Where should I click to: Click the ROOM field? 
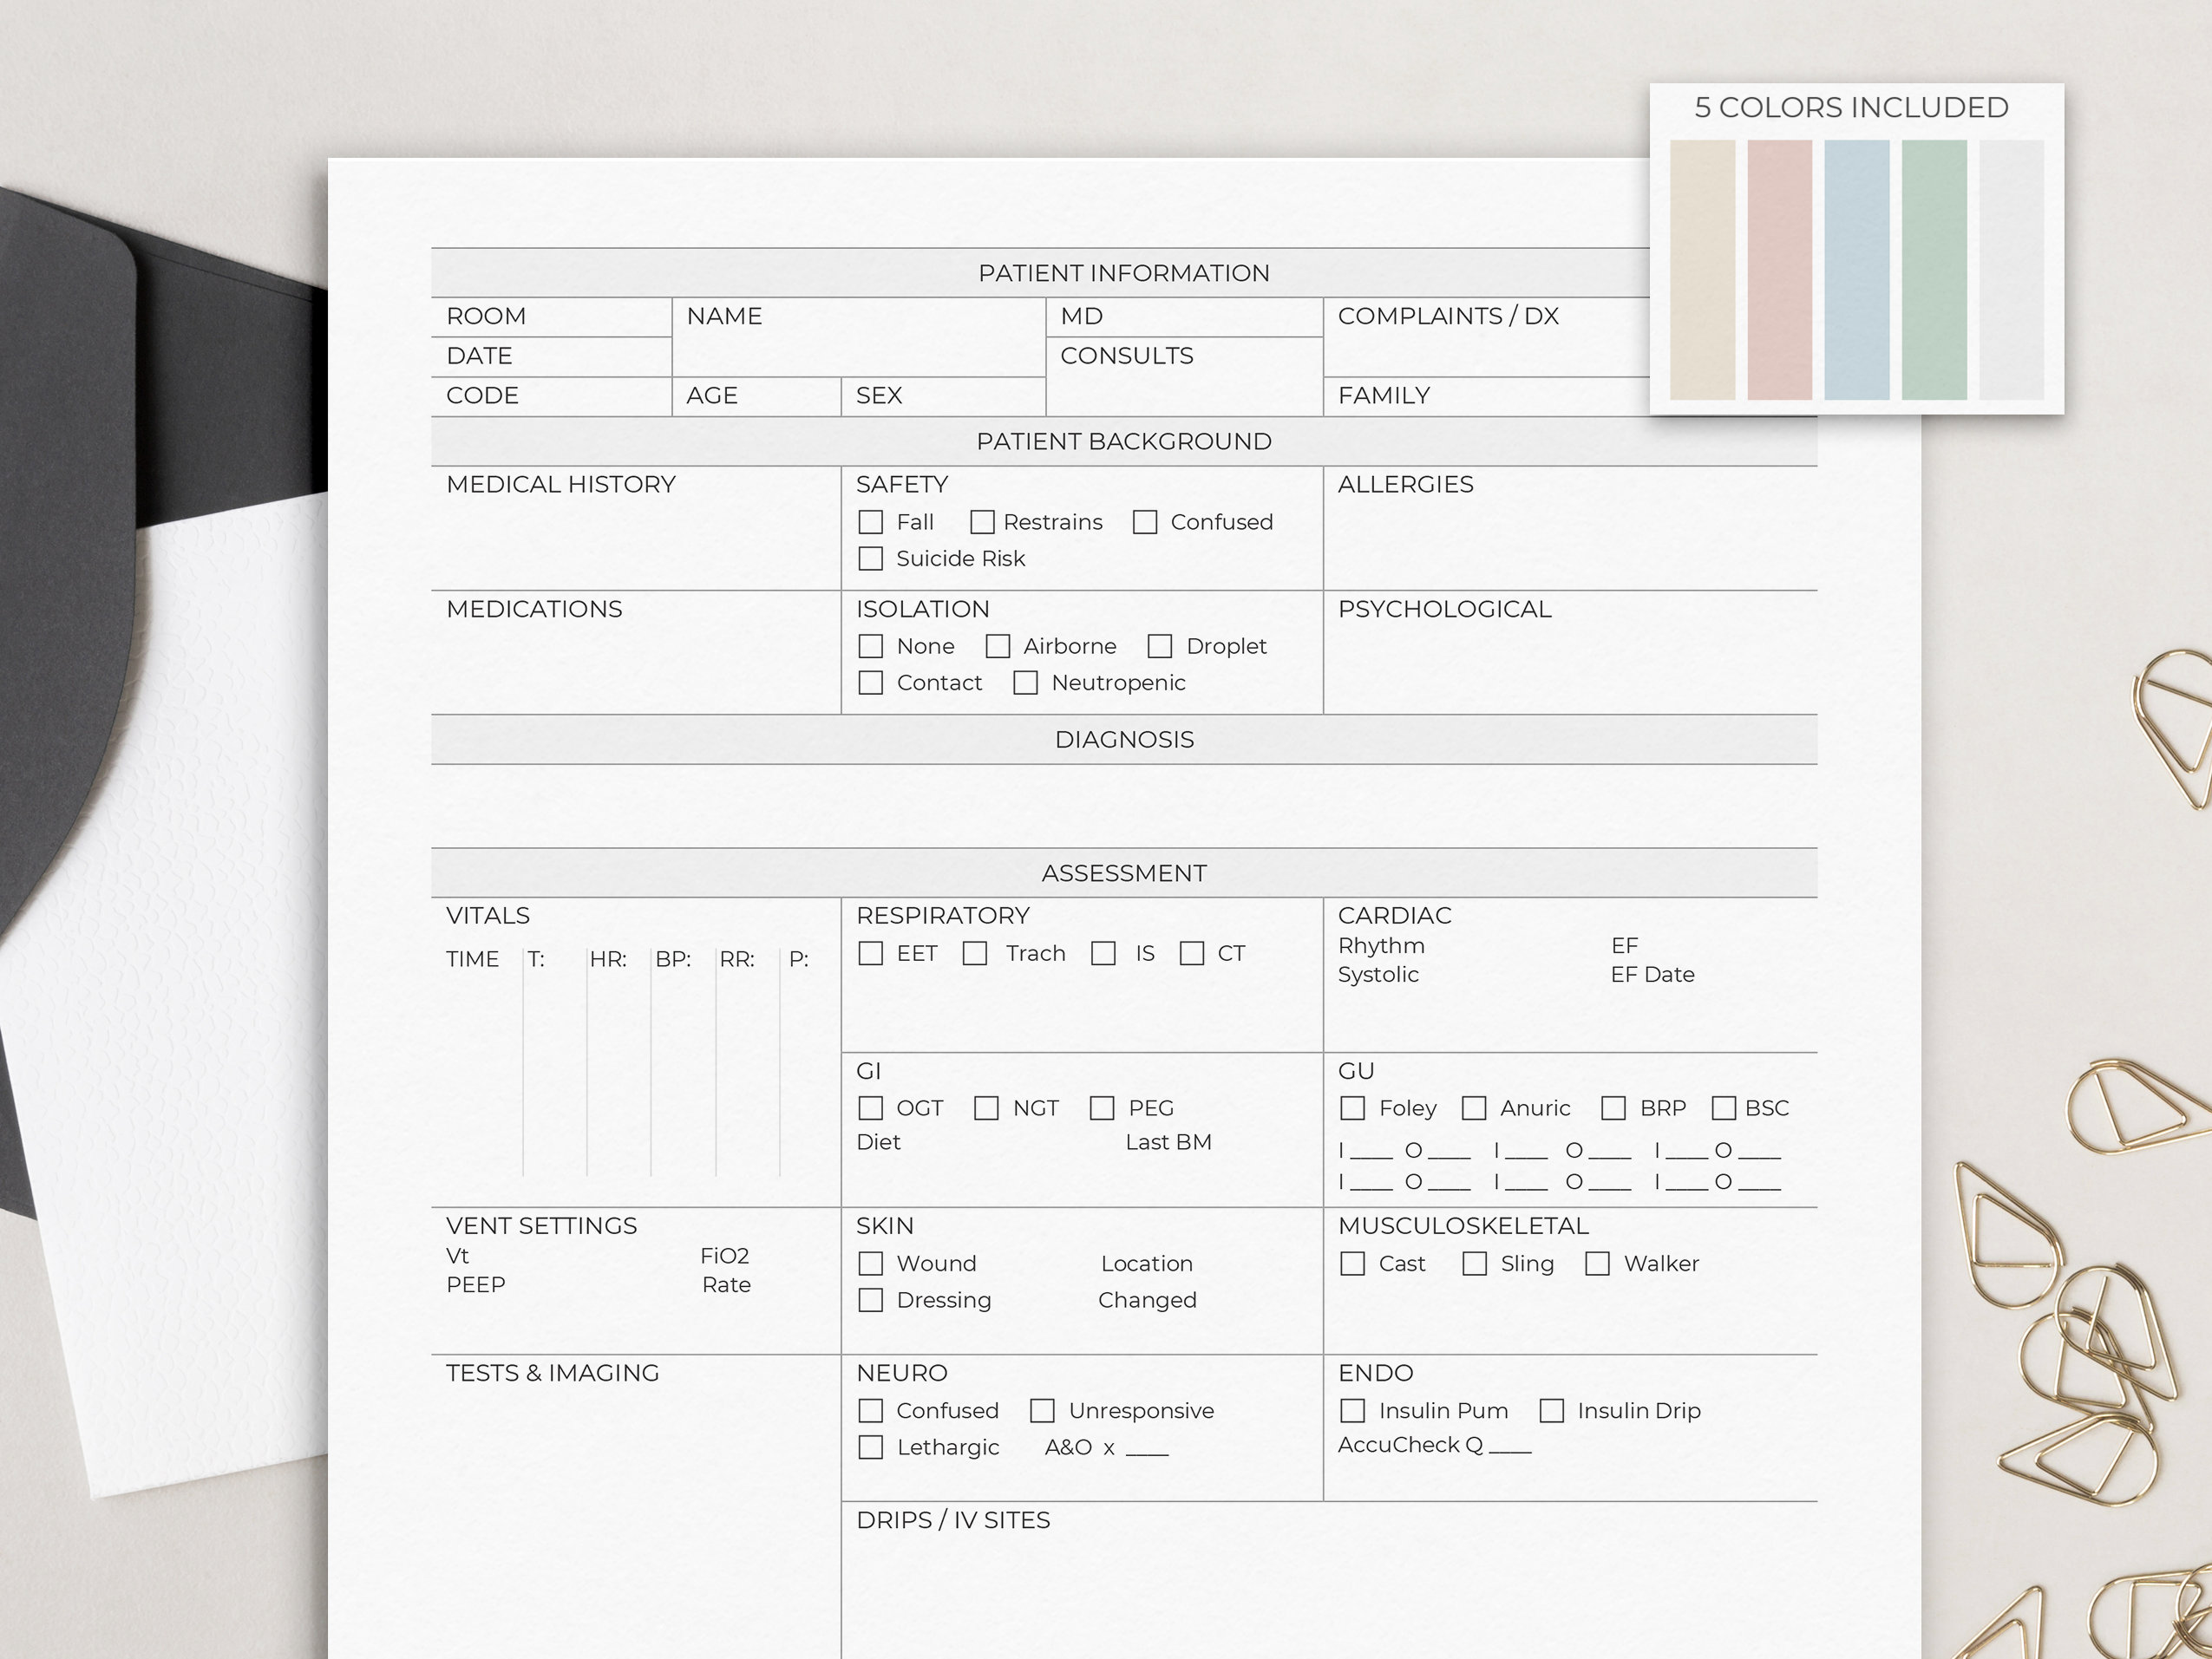[552, 317]
